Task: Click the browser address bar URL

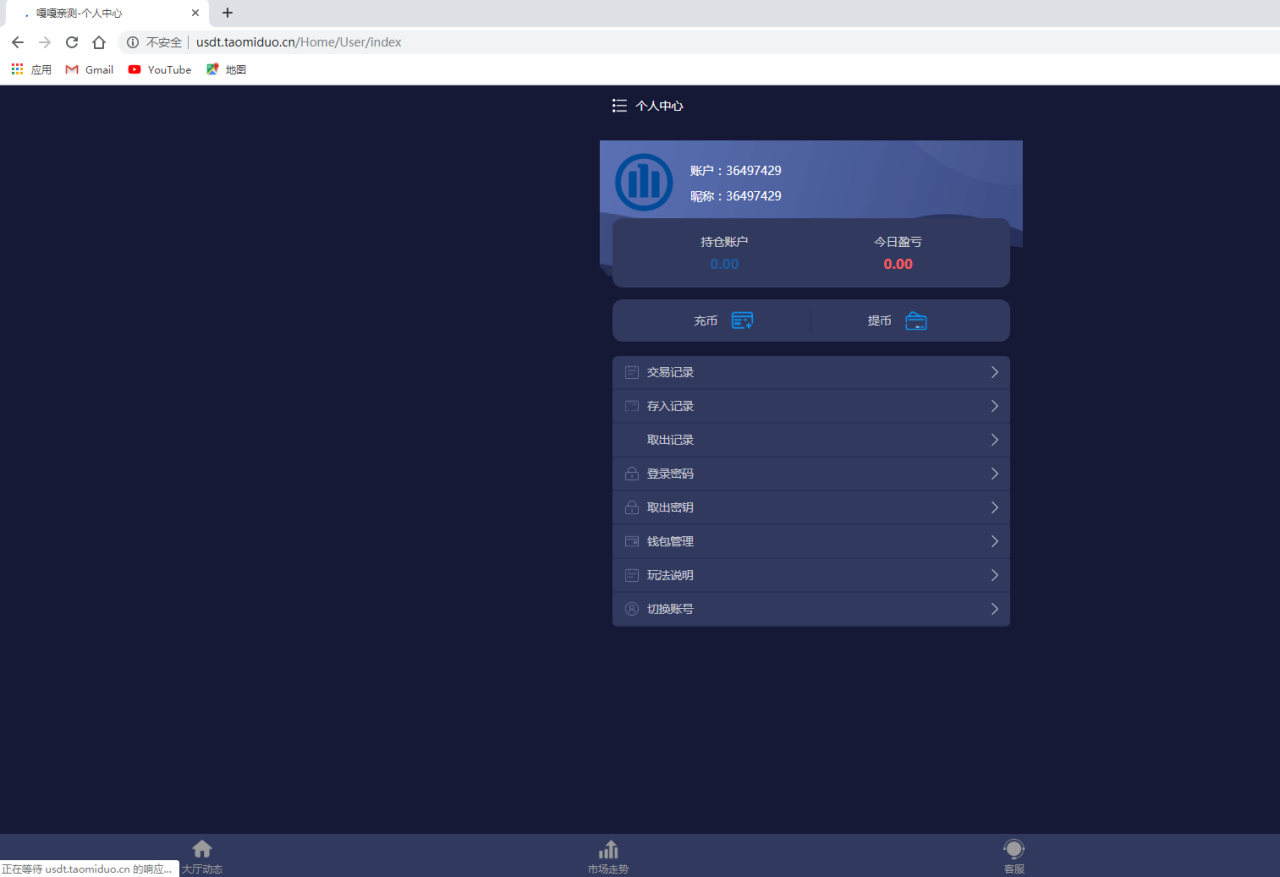Action: pos(300,42)
